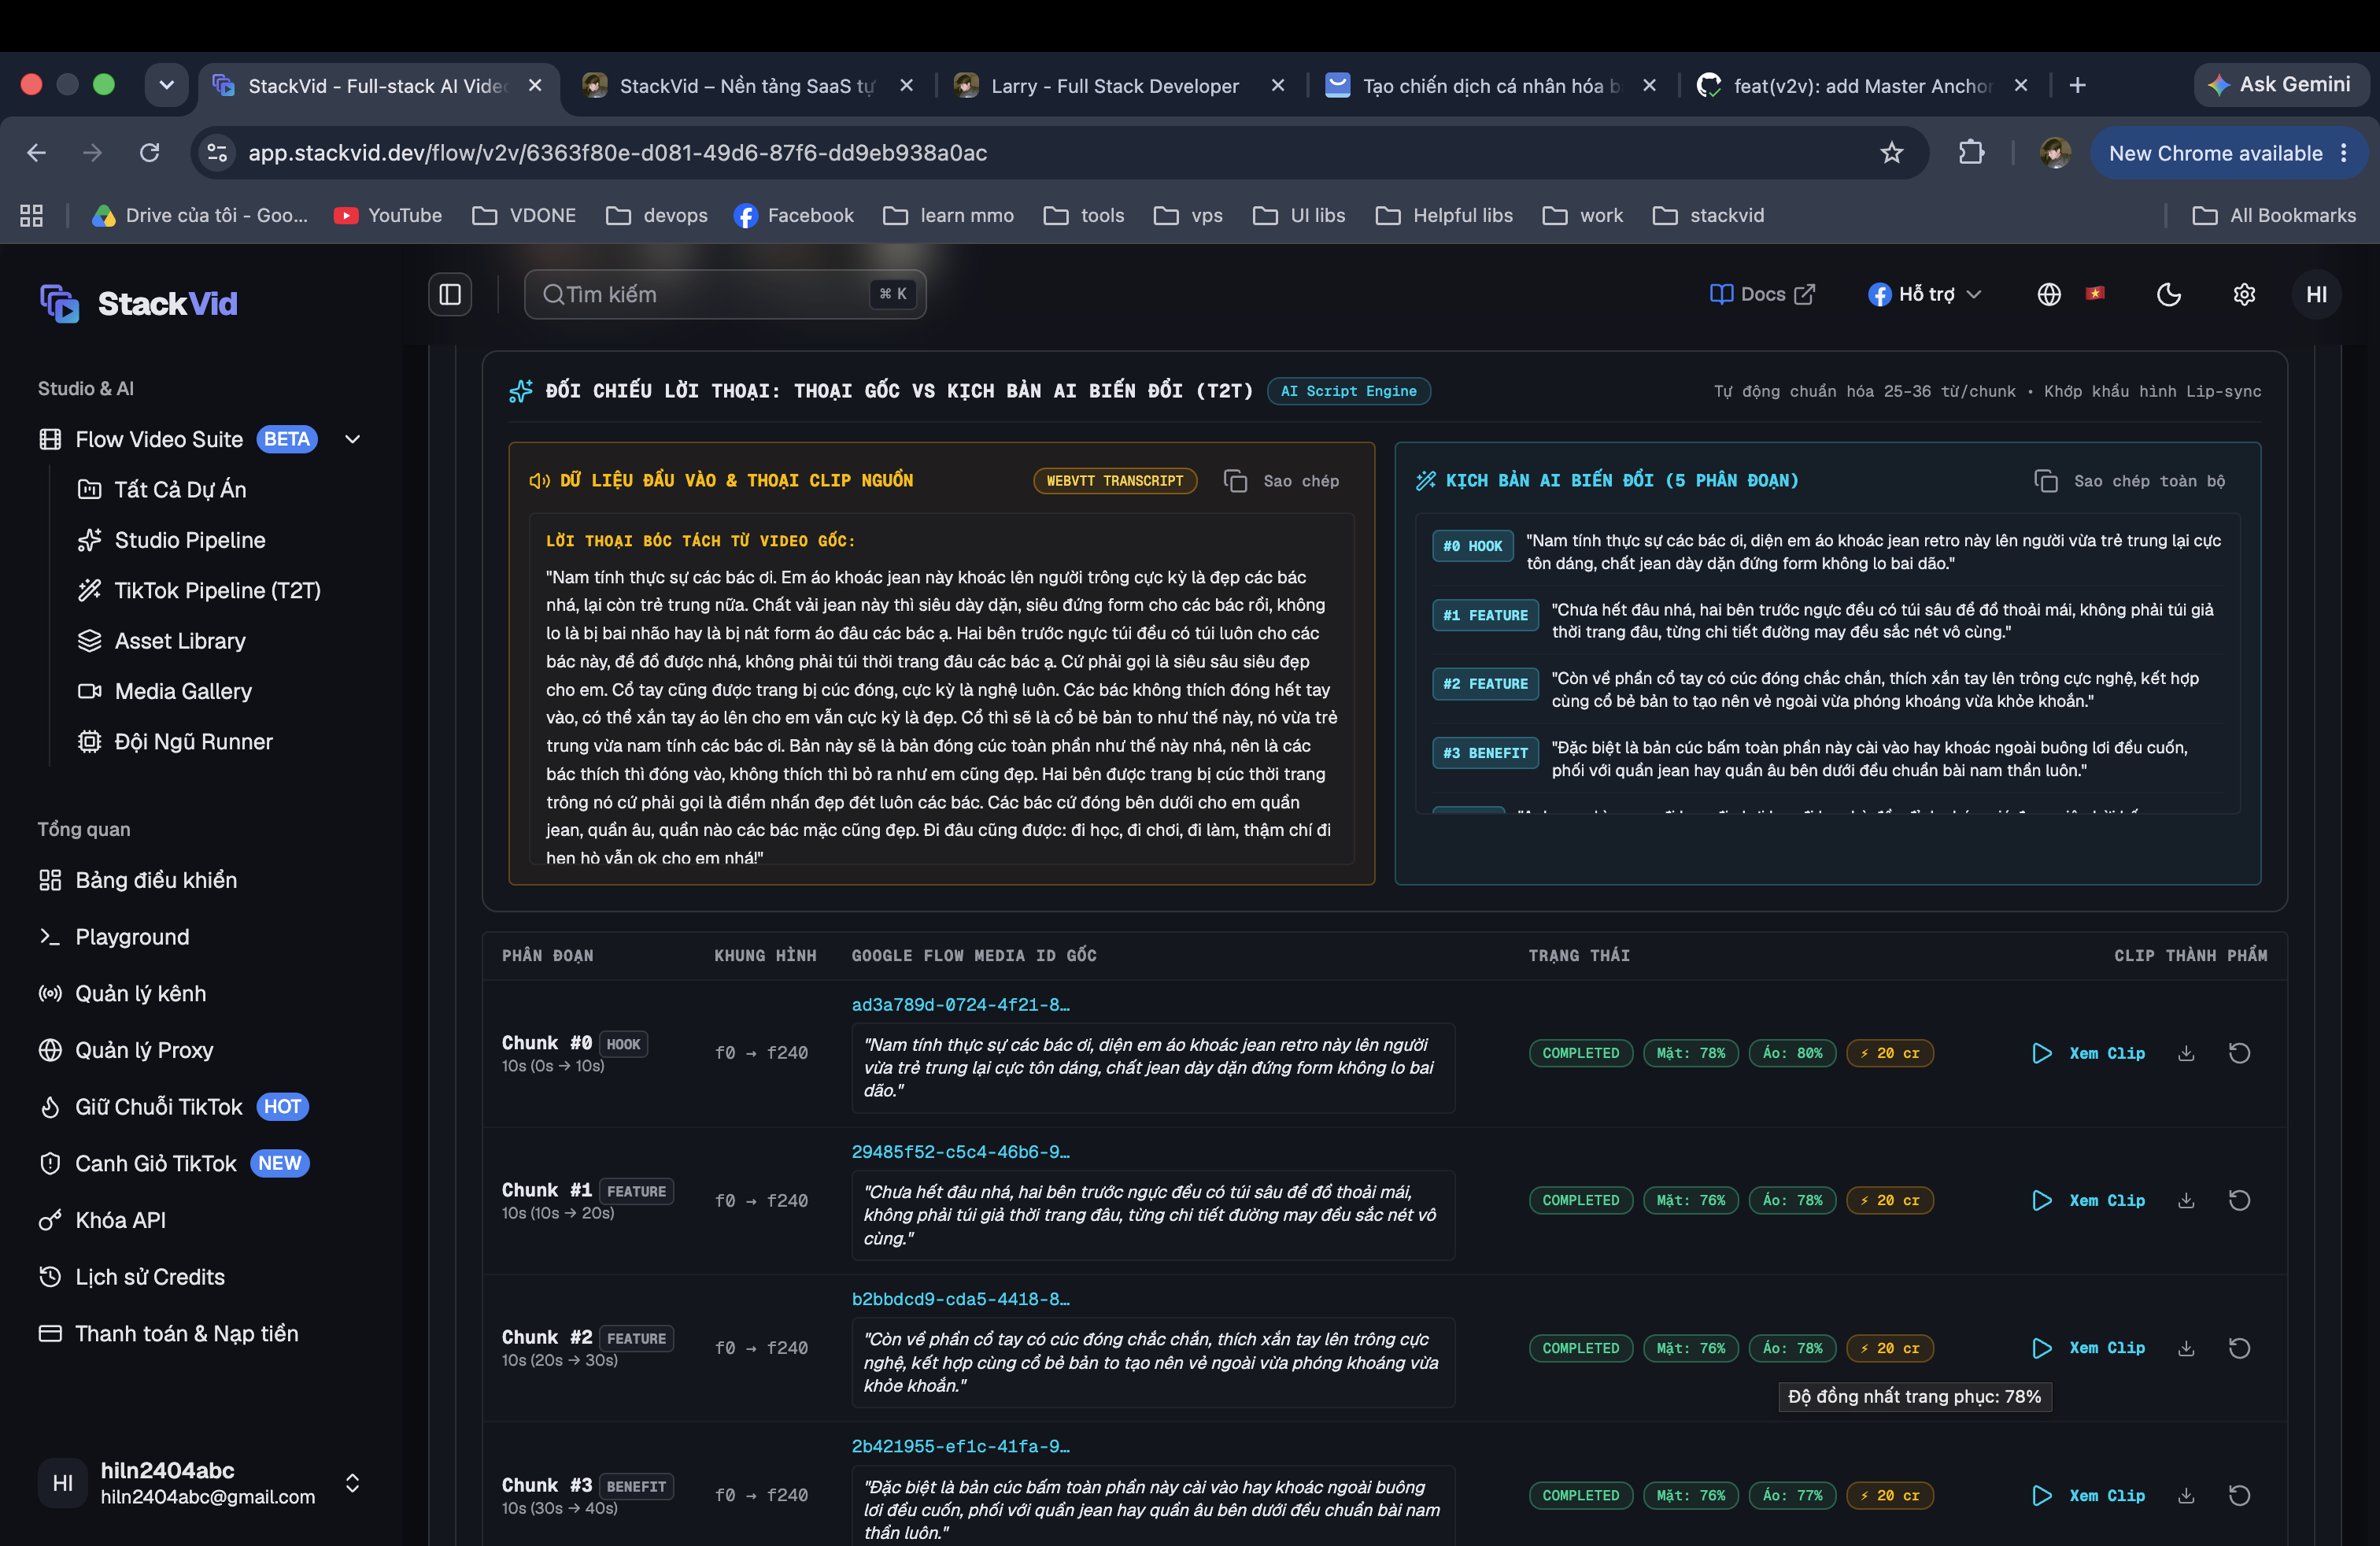
Task: Click the globe language icon
Action: [x=2049, y=294]
